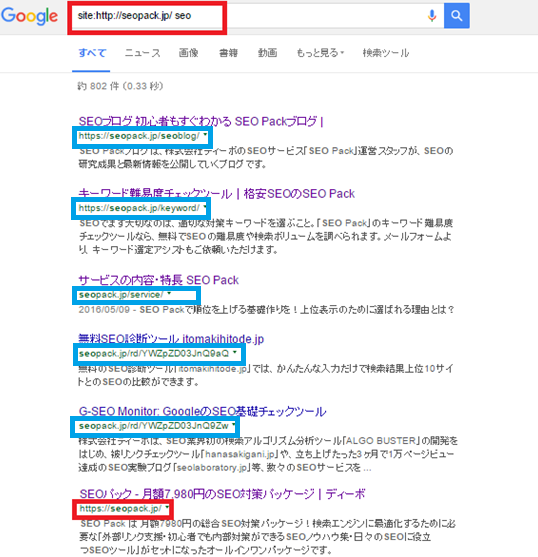The width and height of the screenshot is (538, 557).
Task: Click the Google logo
Action: tap(29, 16)
